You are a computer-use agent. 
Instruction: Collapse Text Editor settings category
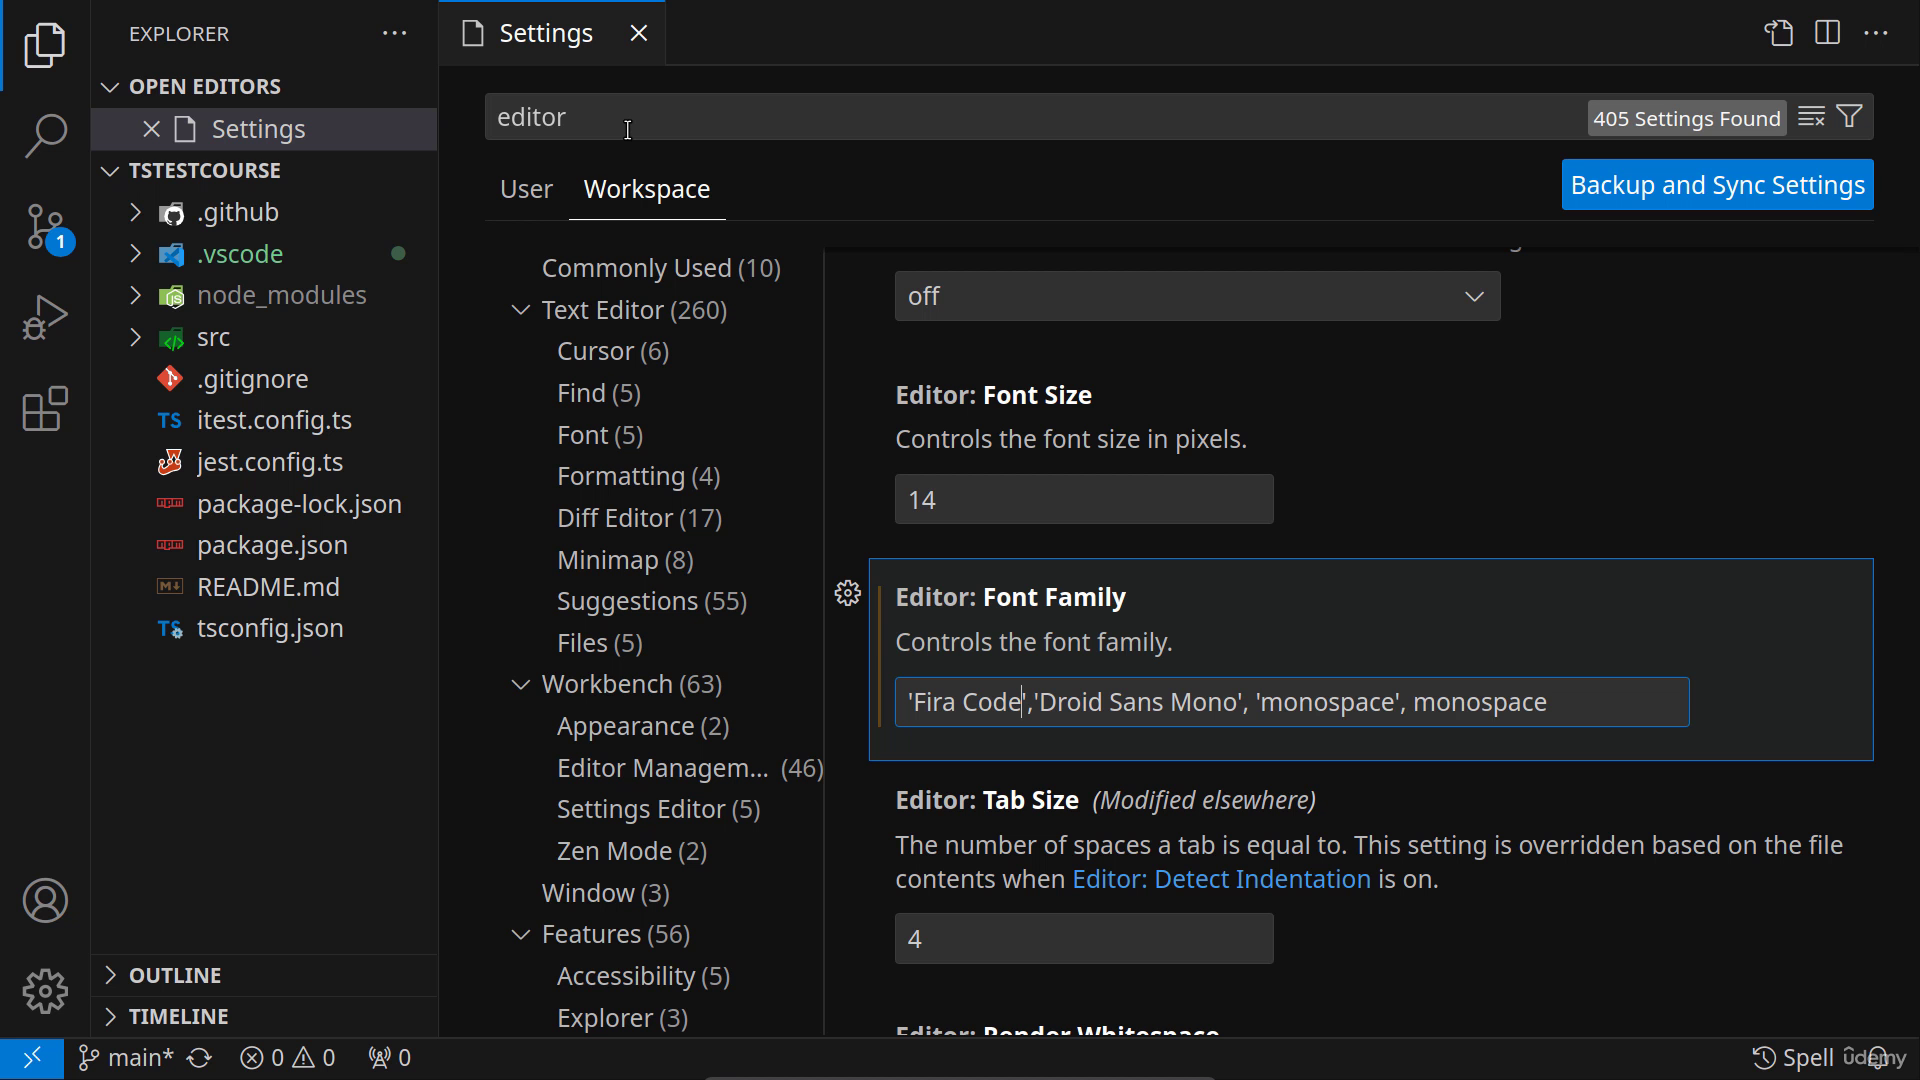521,310
